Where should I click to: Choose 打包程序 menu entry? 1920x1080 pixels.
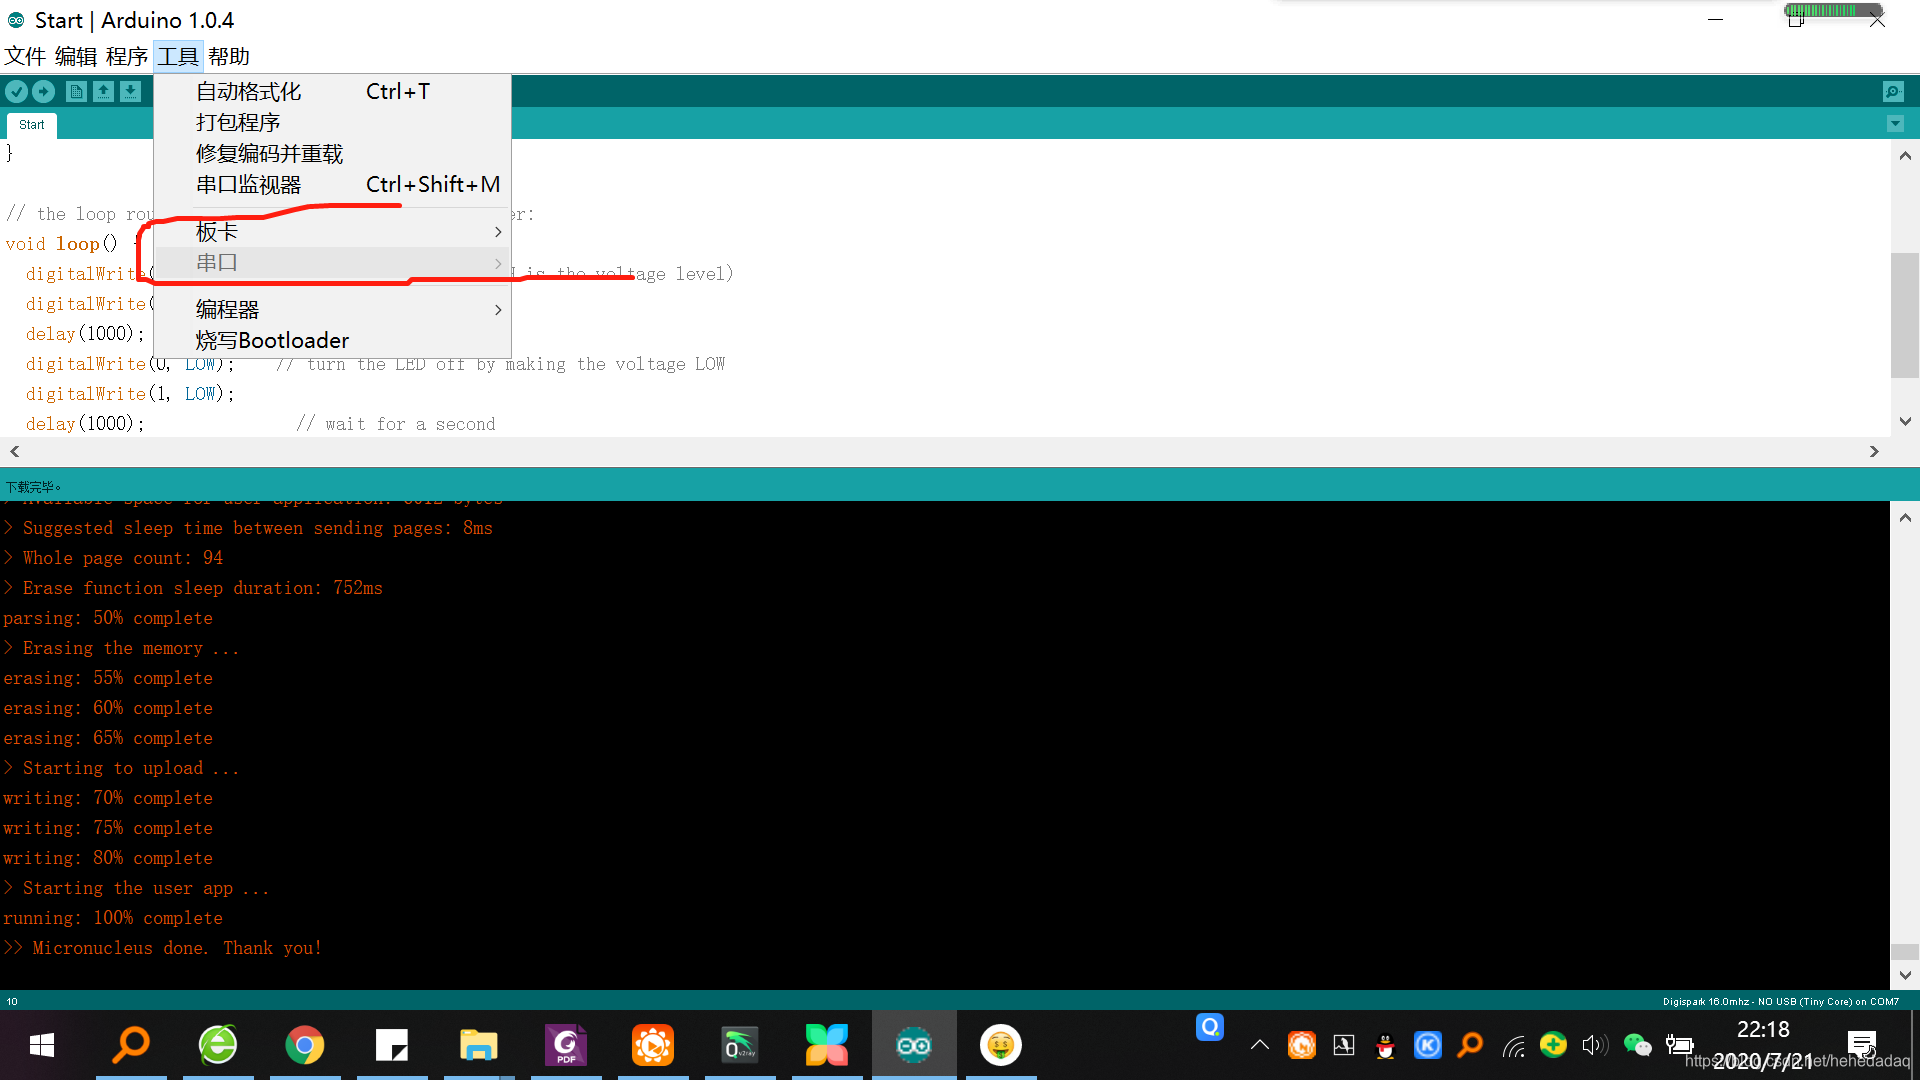[x=332, y=123]
